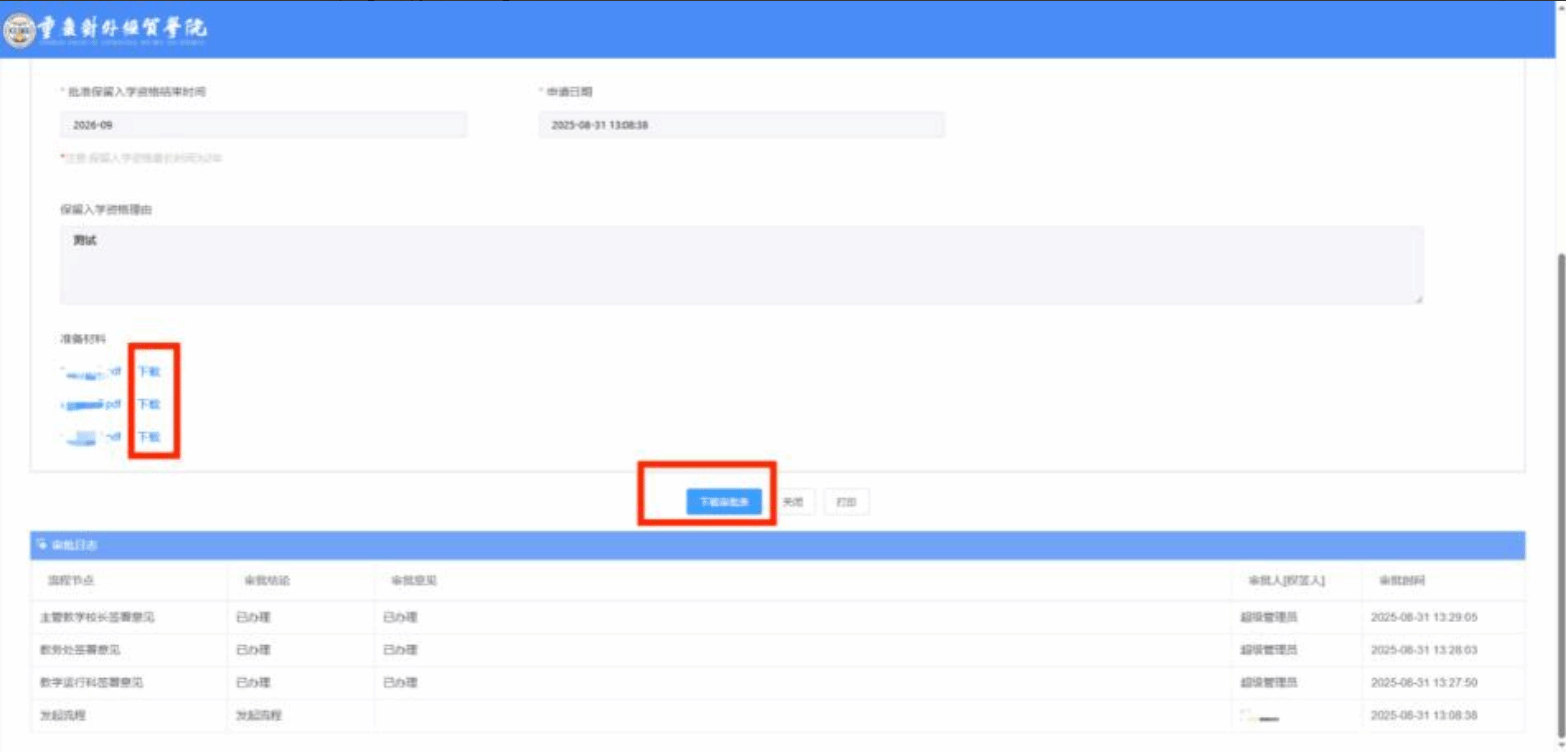
Task: Download the third PDF attachment
Action: [148, 437]
